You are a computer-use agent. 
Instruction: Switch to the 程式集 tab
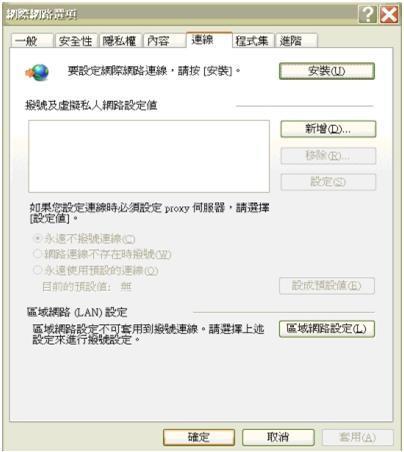[x=253, y=41]
